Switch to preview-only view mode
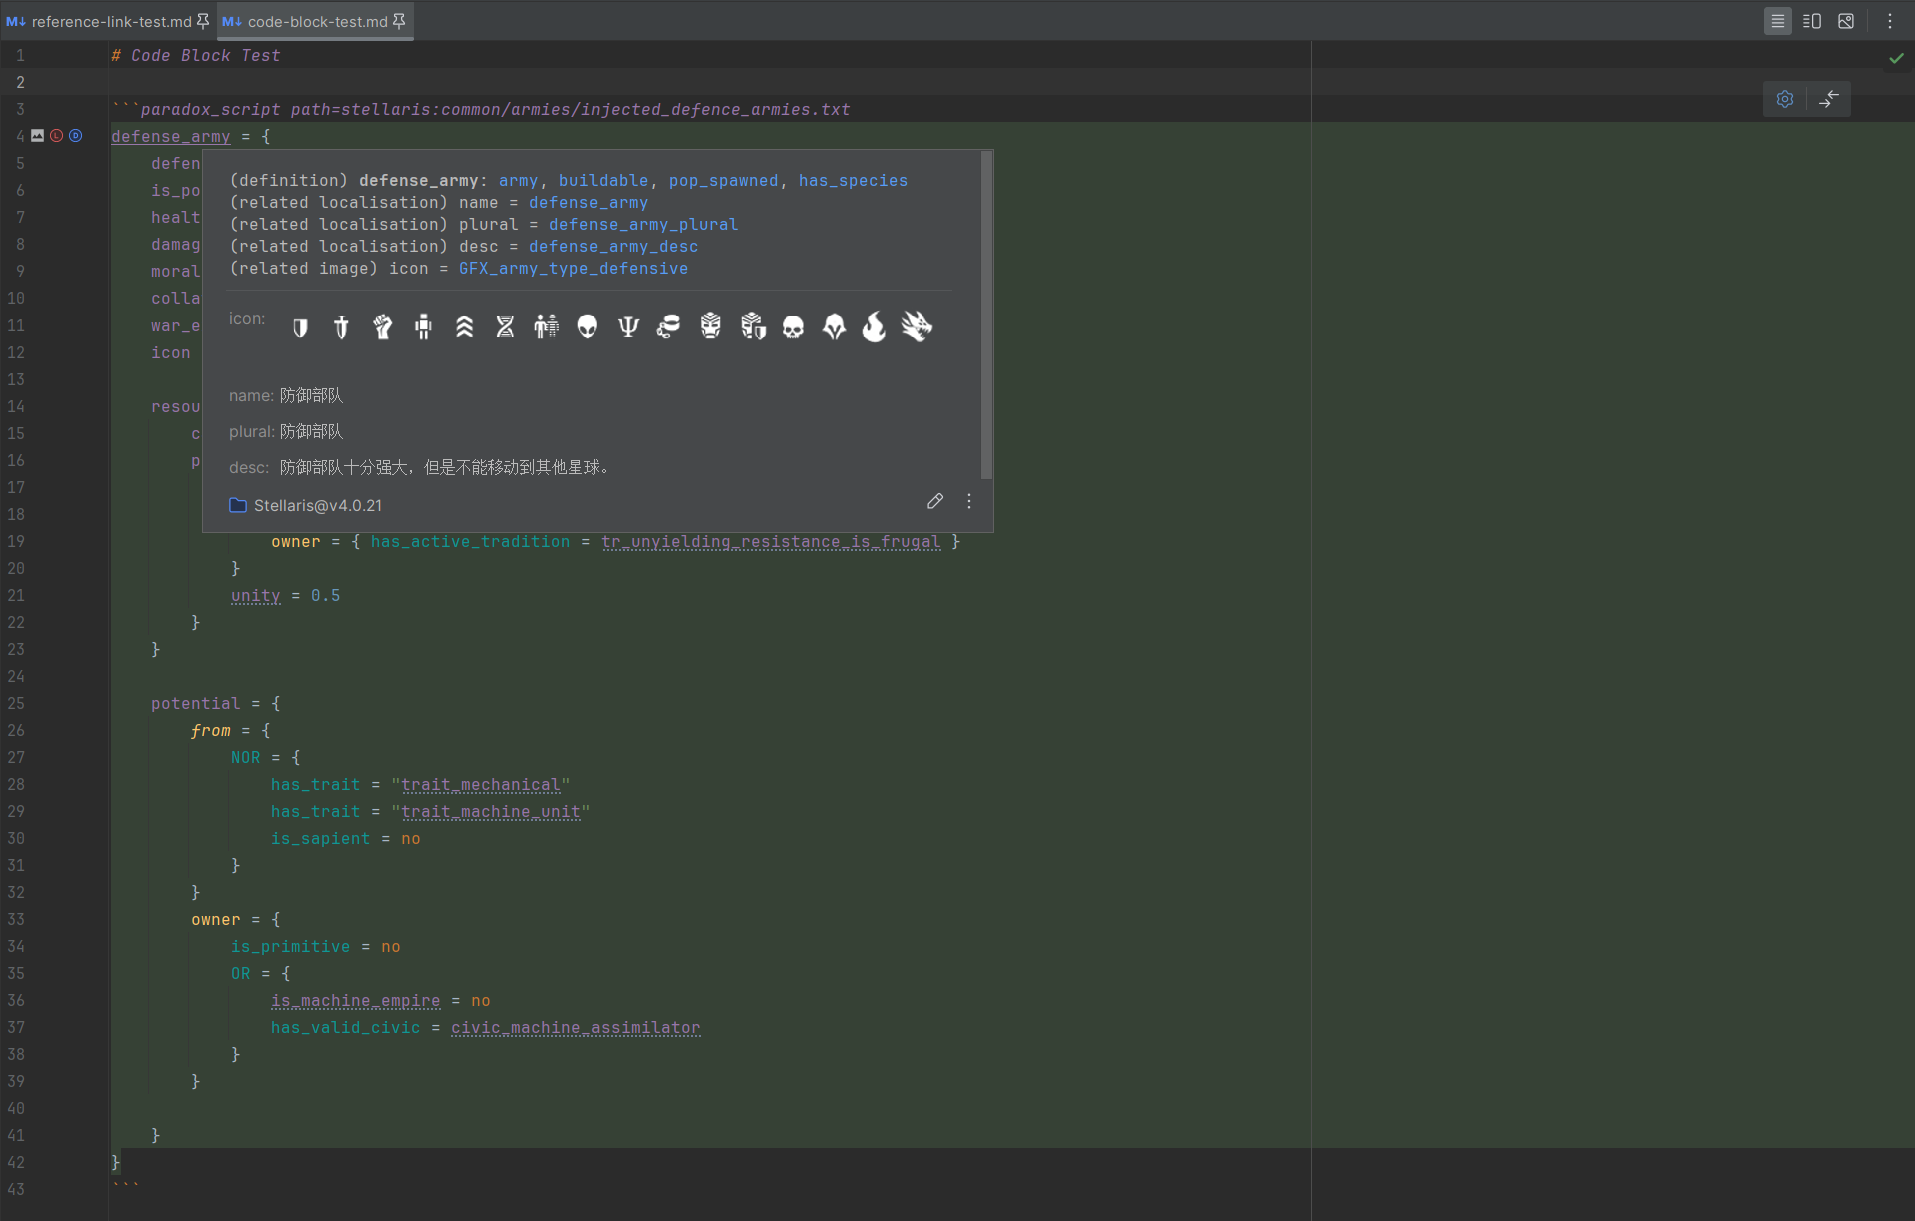1915x1221 pixels. (1846, 21)
